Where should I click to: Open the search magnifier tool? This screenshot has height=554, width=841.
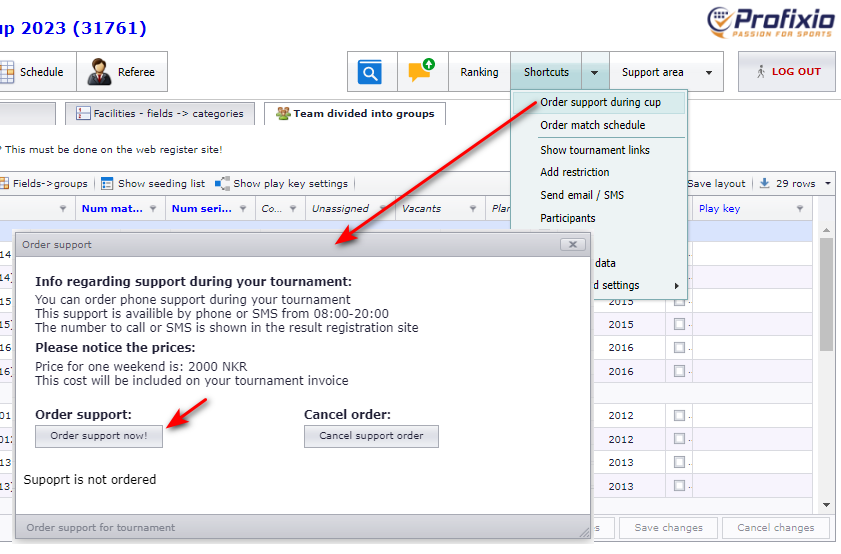coord(370,72)
